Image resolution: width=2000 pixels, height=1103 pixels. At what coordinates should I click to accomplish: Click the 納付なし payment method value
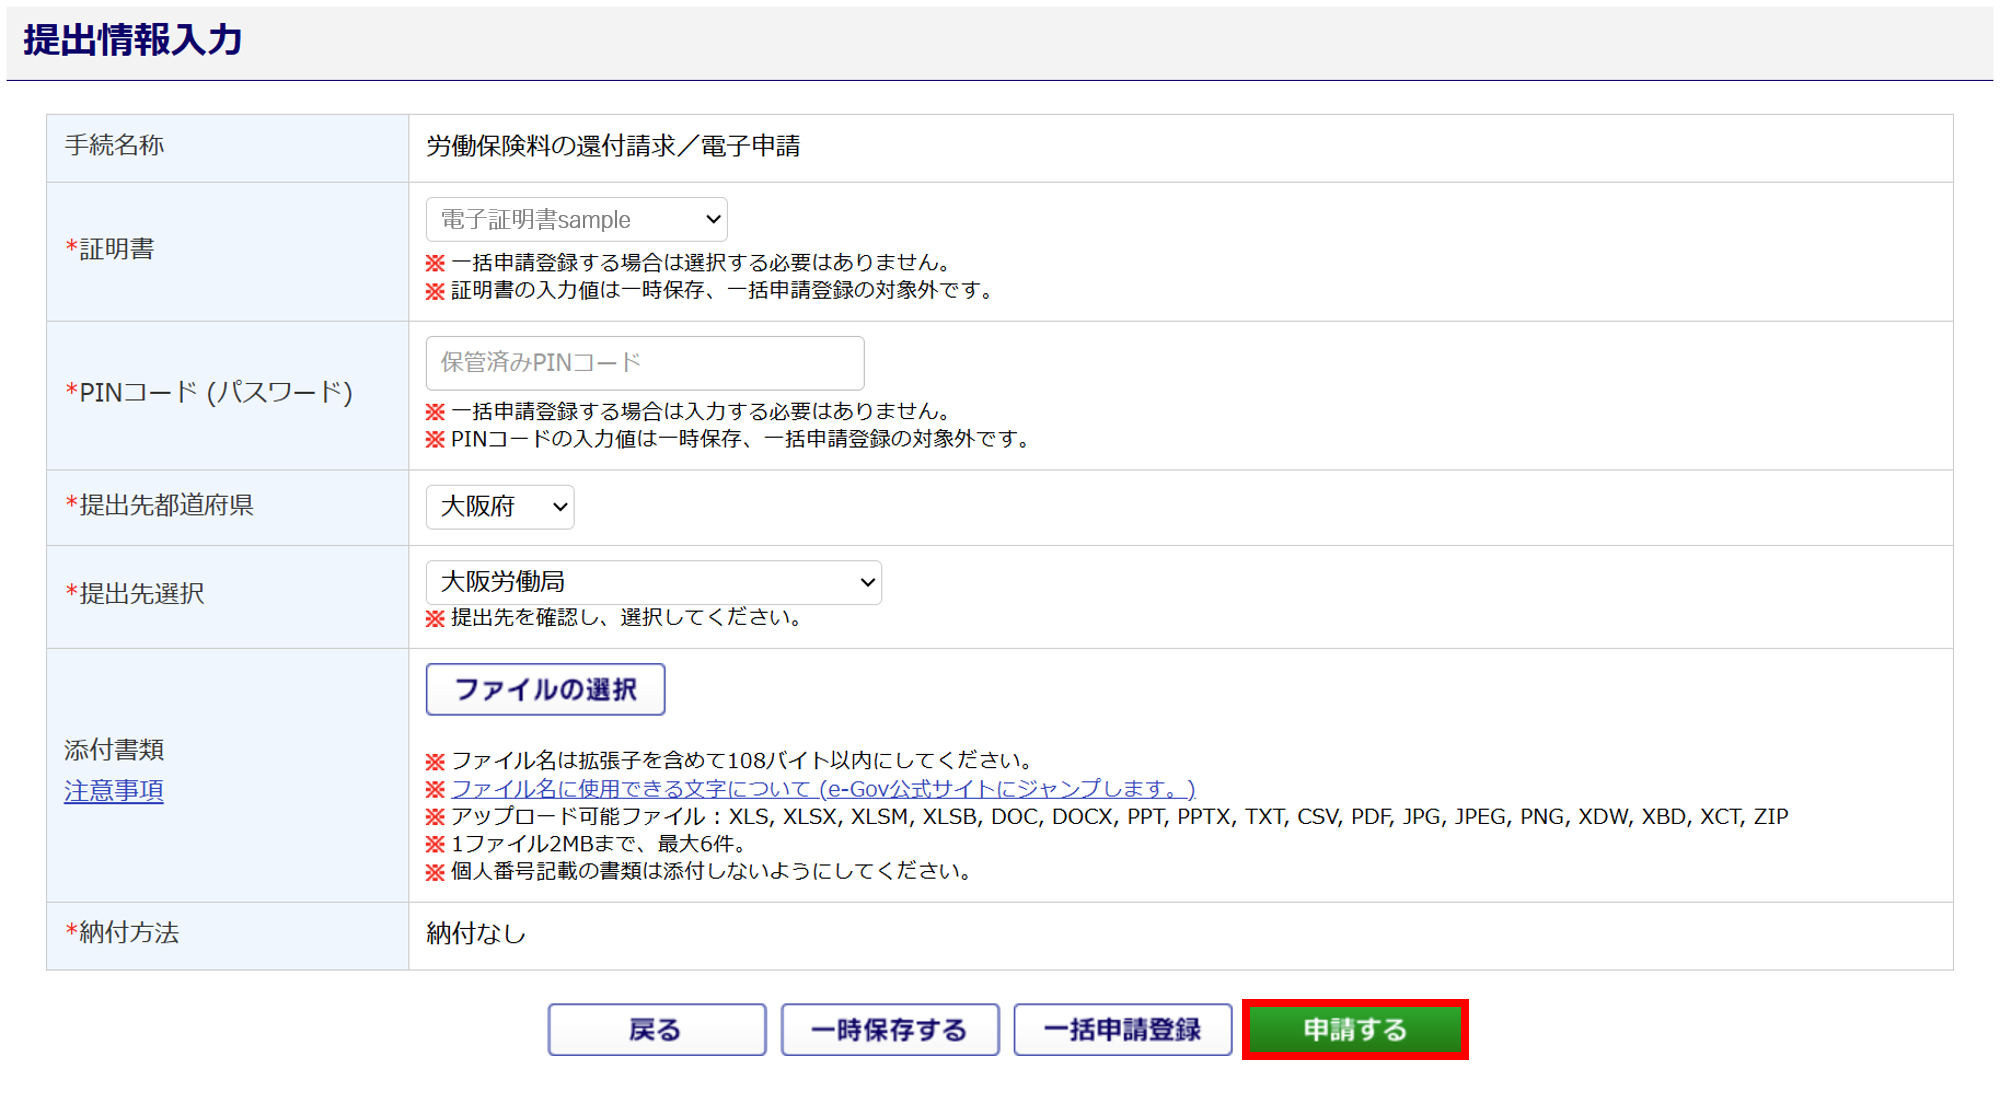pos(475,934)
